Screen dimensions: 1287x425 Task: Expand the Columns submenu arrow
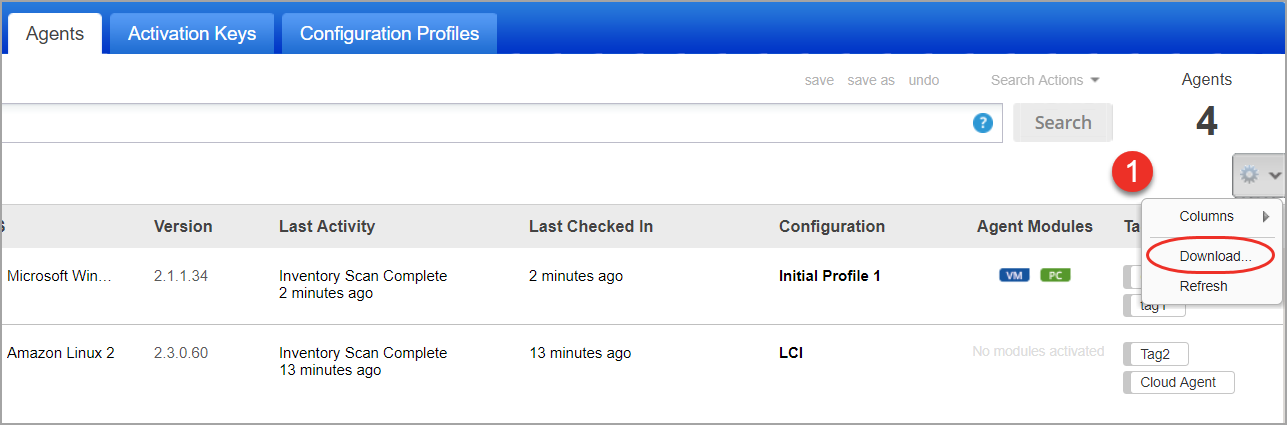(1266, 217)
